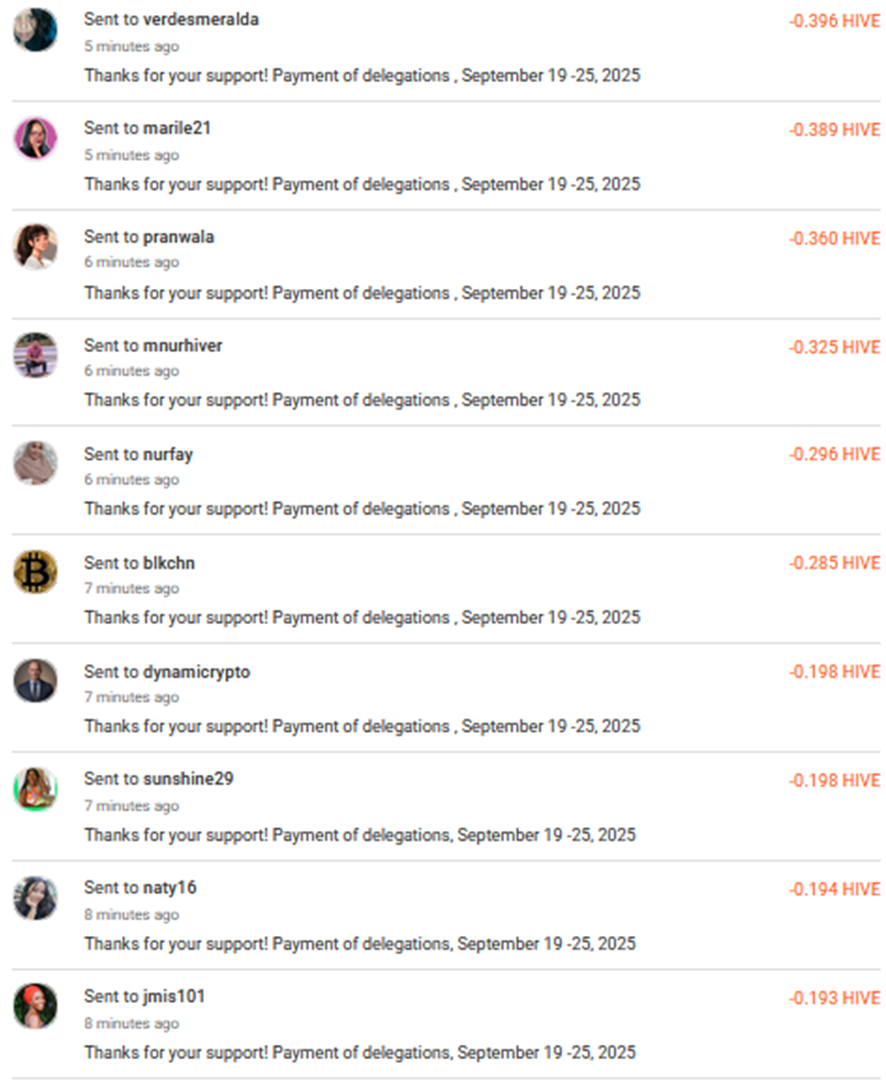886x1083 pixels.
Task: Click nurfay's profile avatar
Action: click(x=35, y=463)
